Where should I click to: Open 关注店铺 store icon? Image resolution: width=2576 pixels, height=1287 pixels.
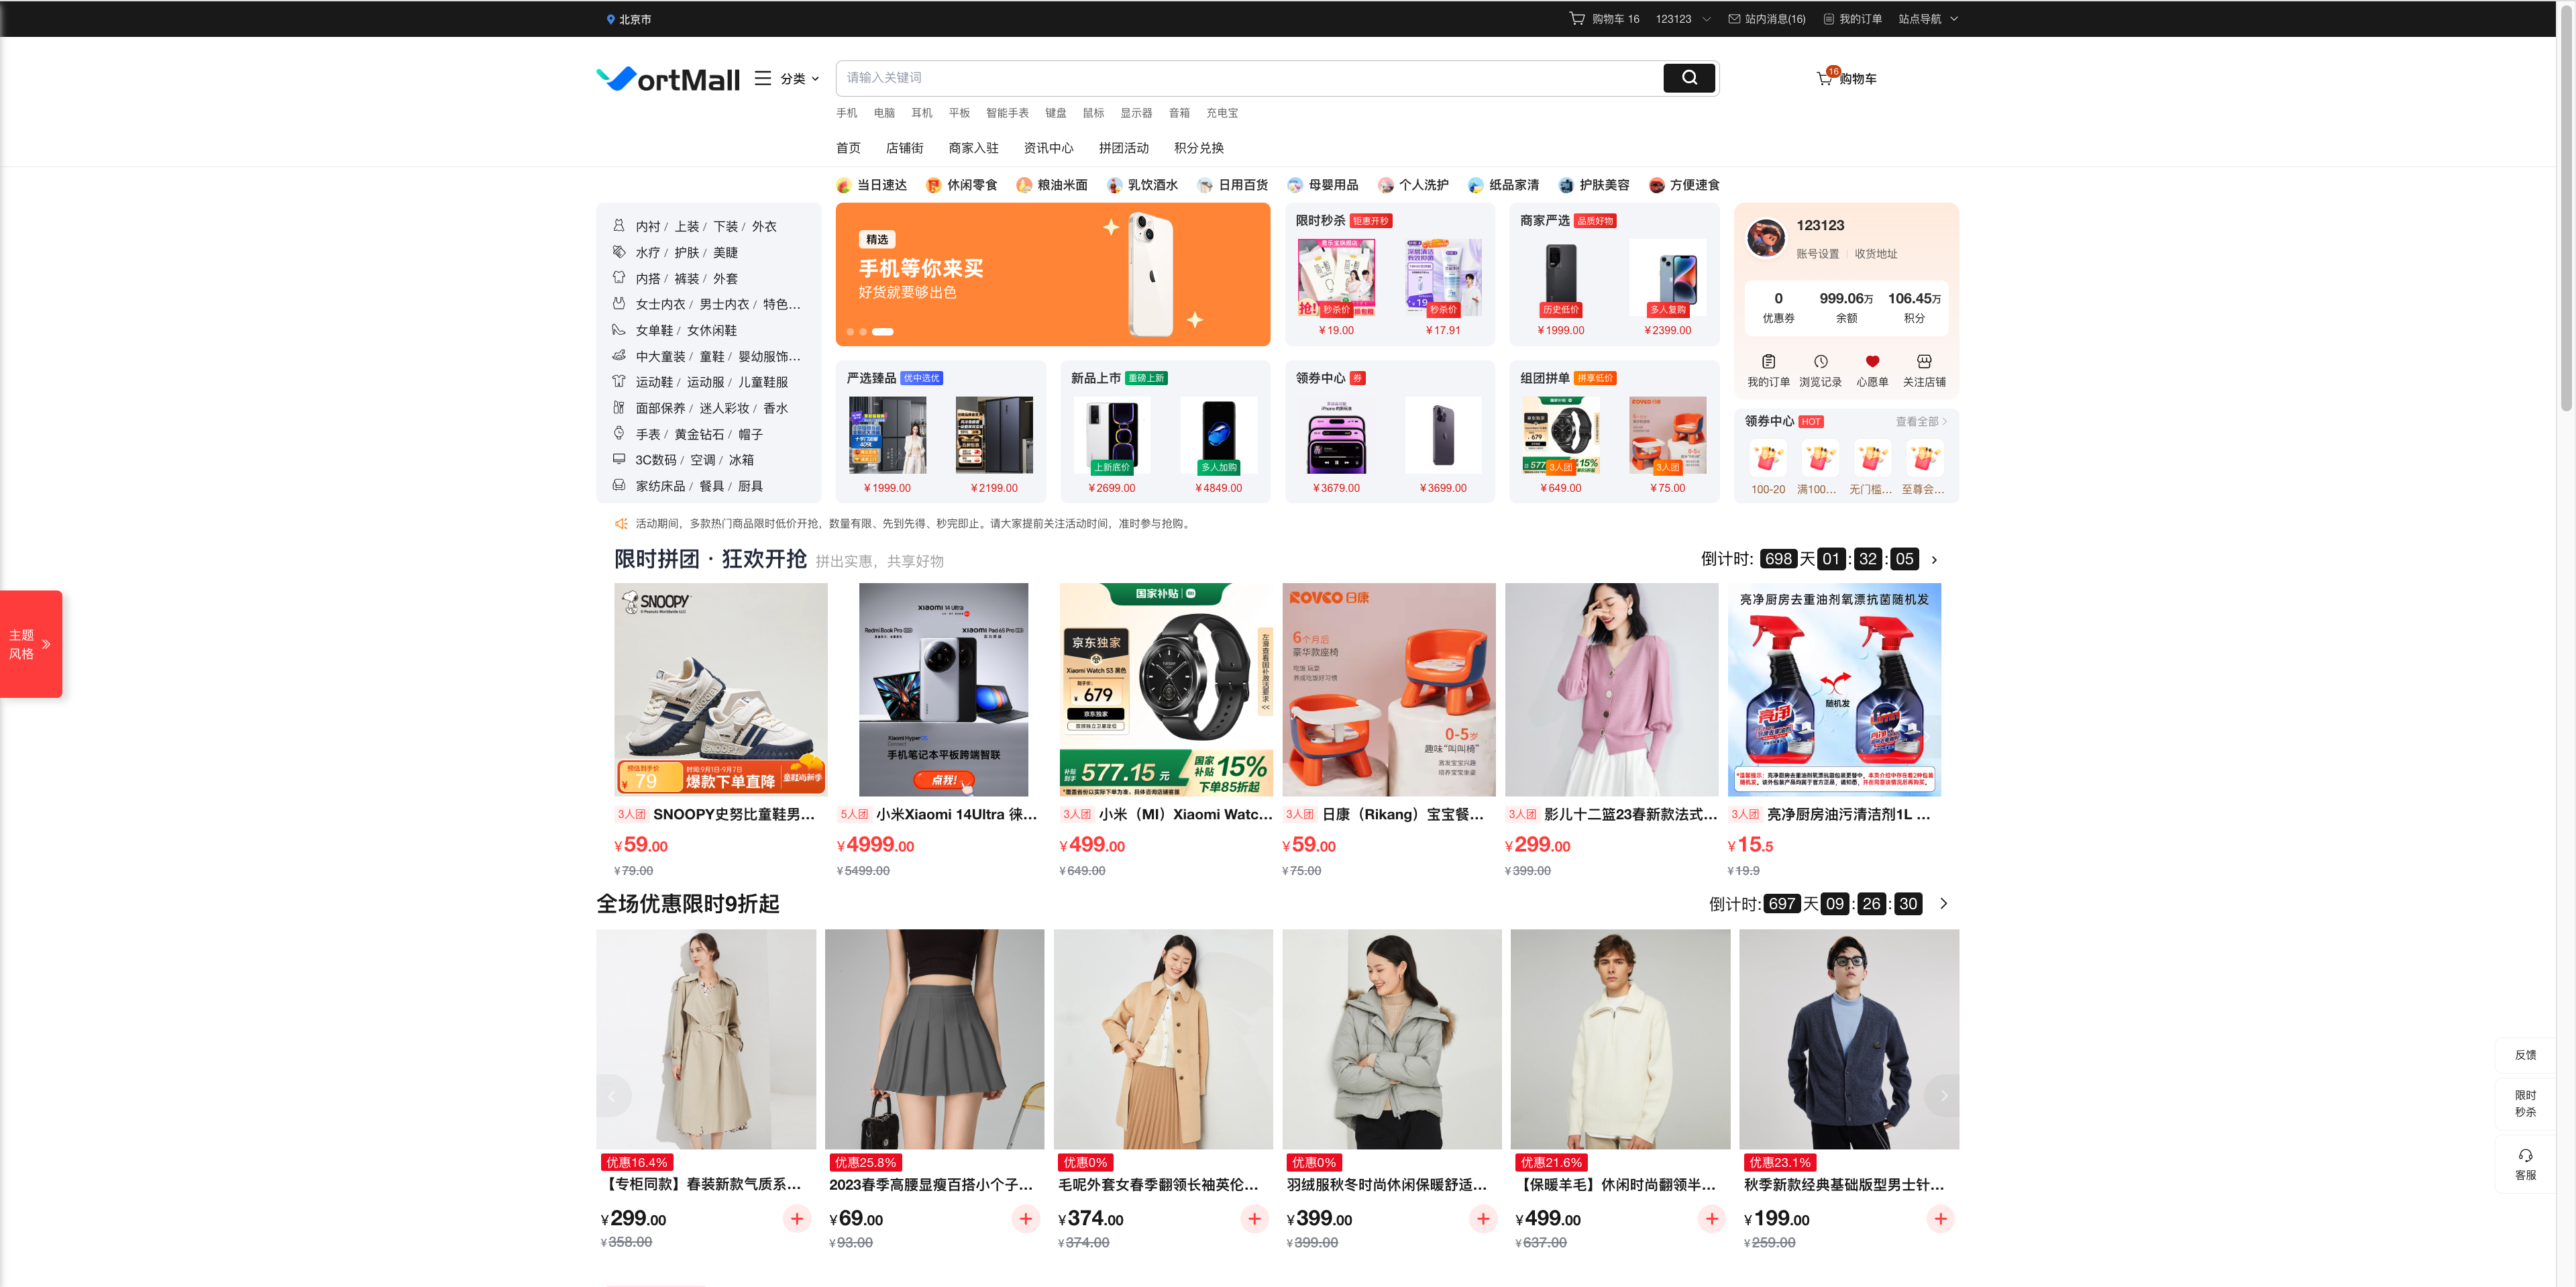coord(1924,362)
